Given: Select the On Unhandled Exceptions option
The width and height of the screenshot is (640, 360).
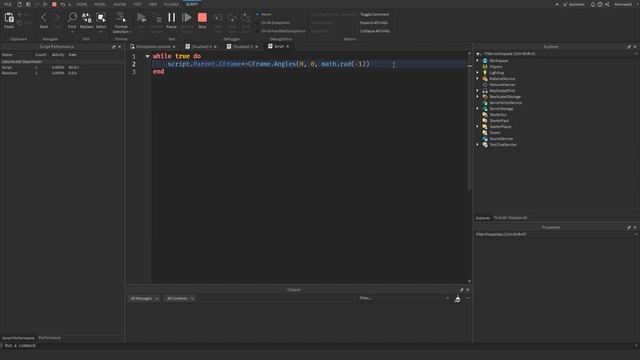Looking at the screenshot, I should pyautogui.click(x=281, y=31).
